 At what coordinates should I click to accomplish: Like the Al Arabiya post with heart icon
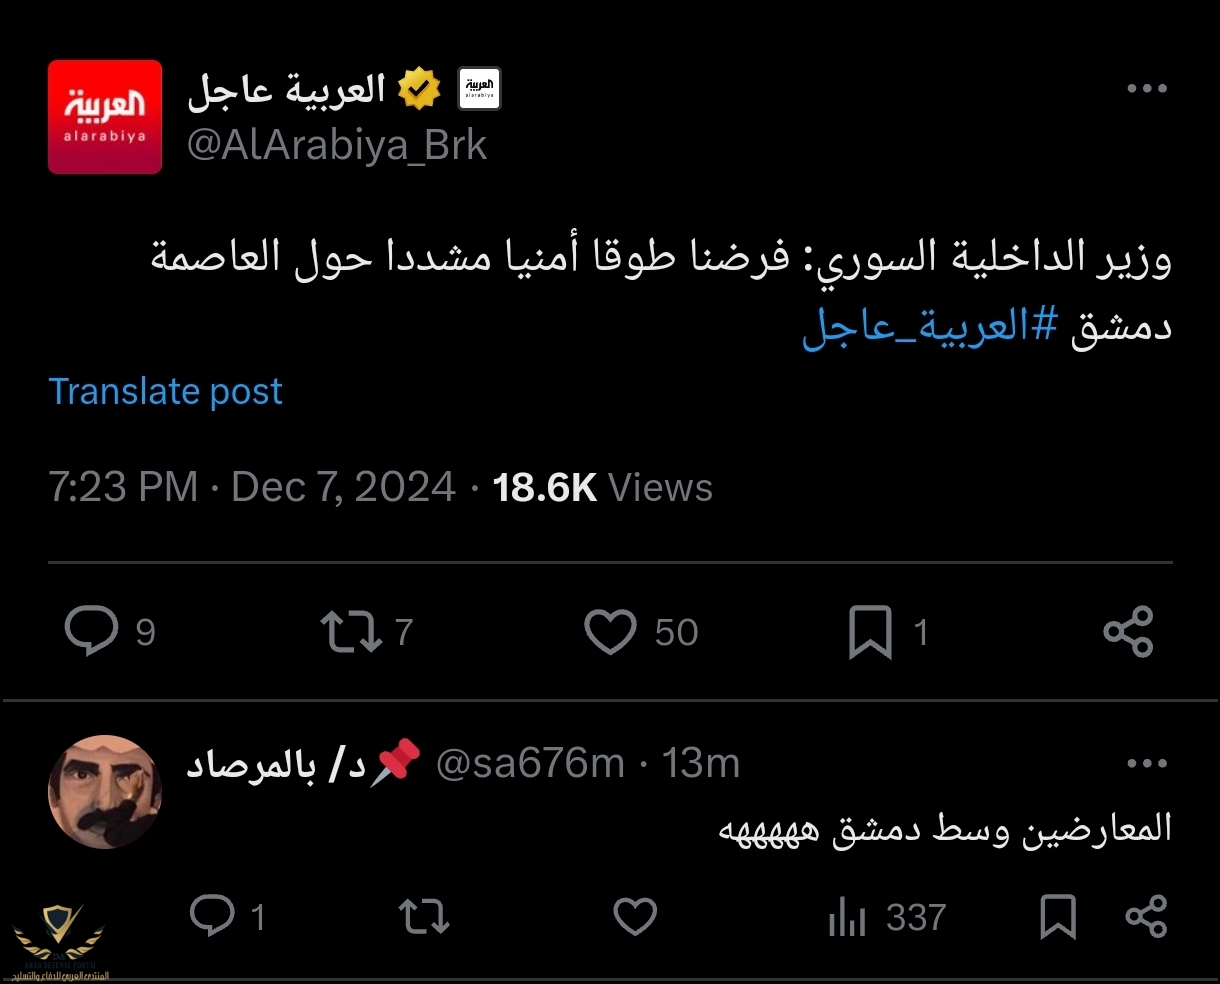pos(610,632)
